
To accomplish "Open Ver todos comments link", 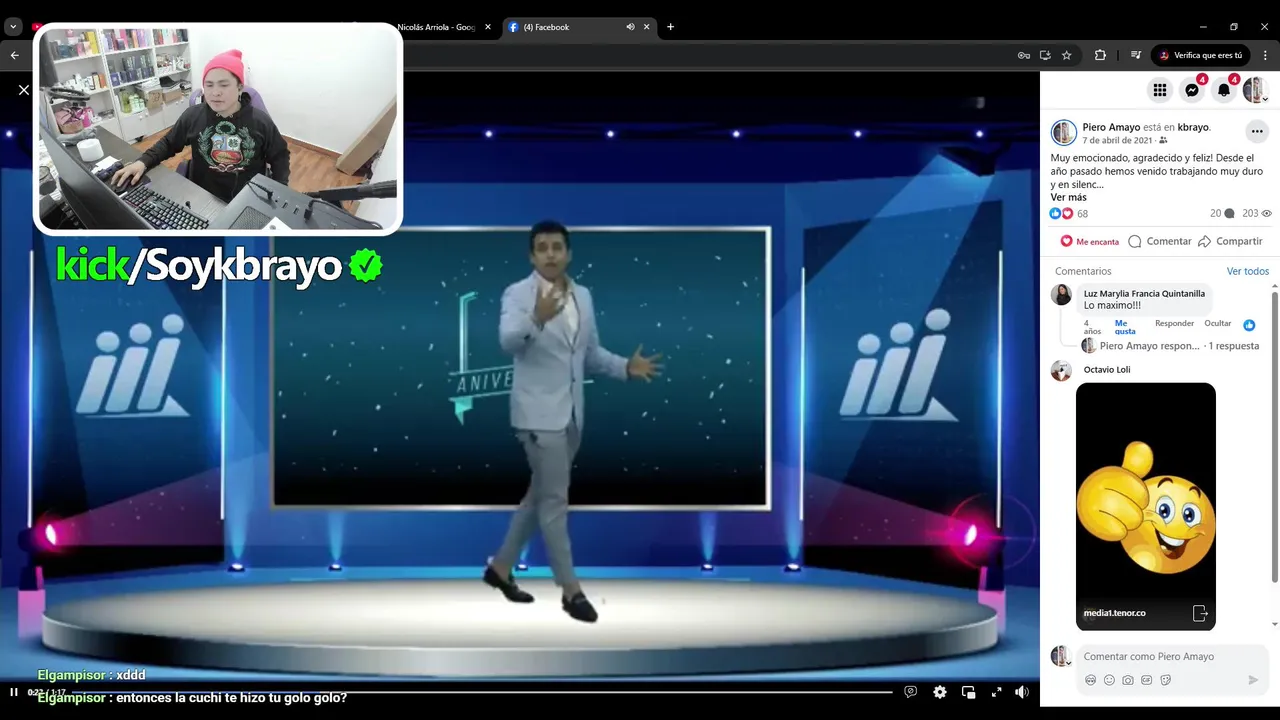I will coord(1248,271).
